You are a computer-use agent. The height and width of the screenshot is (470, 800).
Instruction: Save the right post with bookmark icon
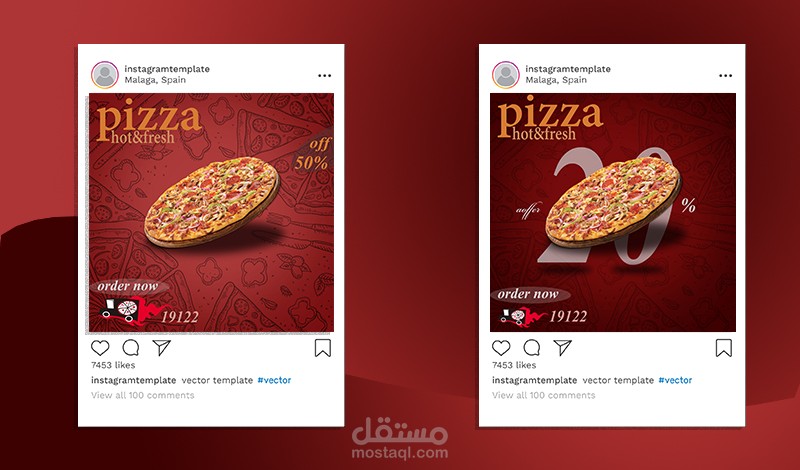pyautogui.click(x=723, y=348)
